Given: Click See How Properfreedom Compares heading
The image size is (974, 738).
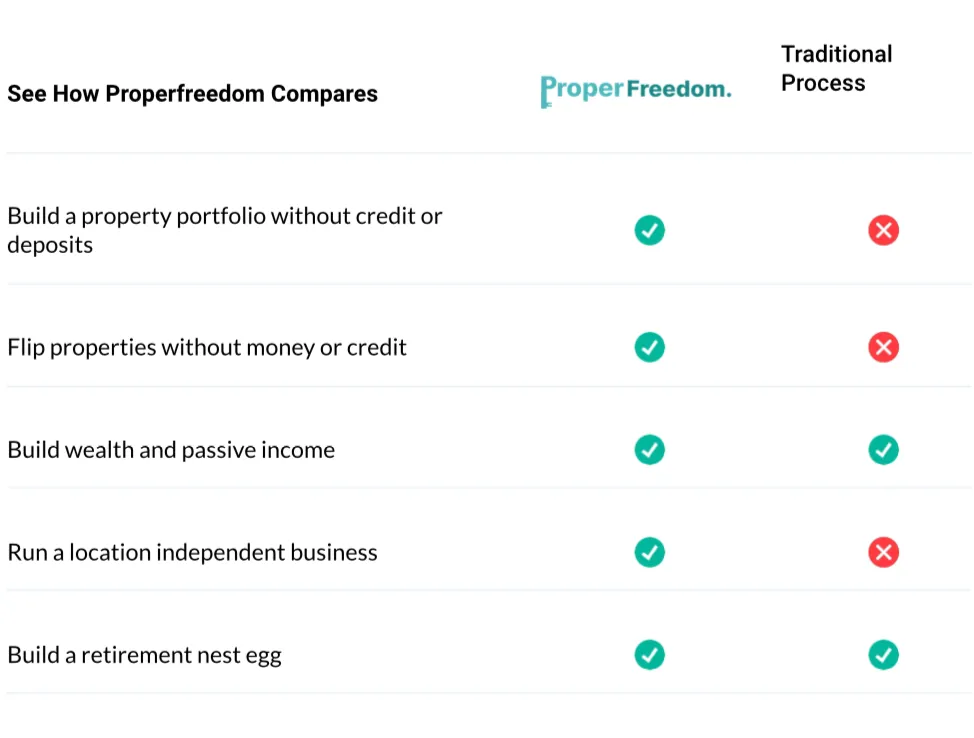Looking at the screenshot, I should [192, 94].
